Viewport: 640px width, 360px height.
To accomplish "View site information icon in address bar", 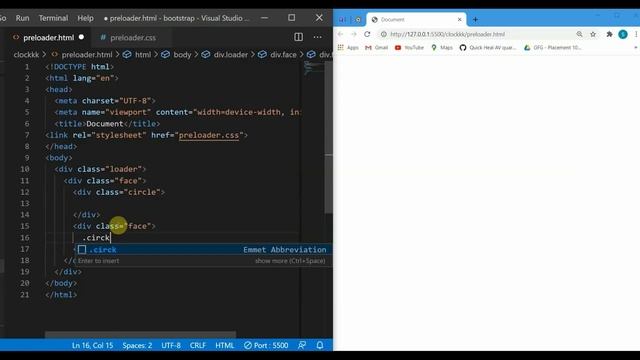I will 384,34.
